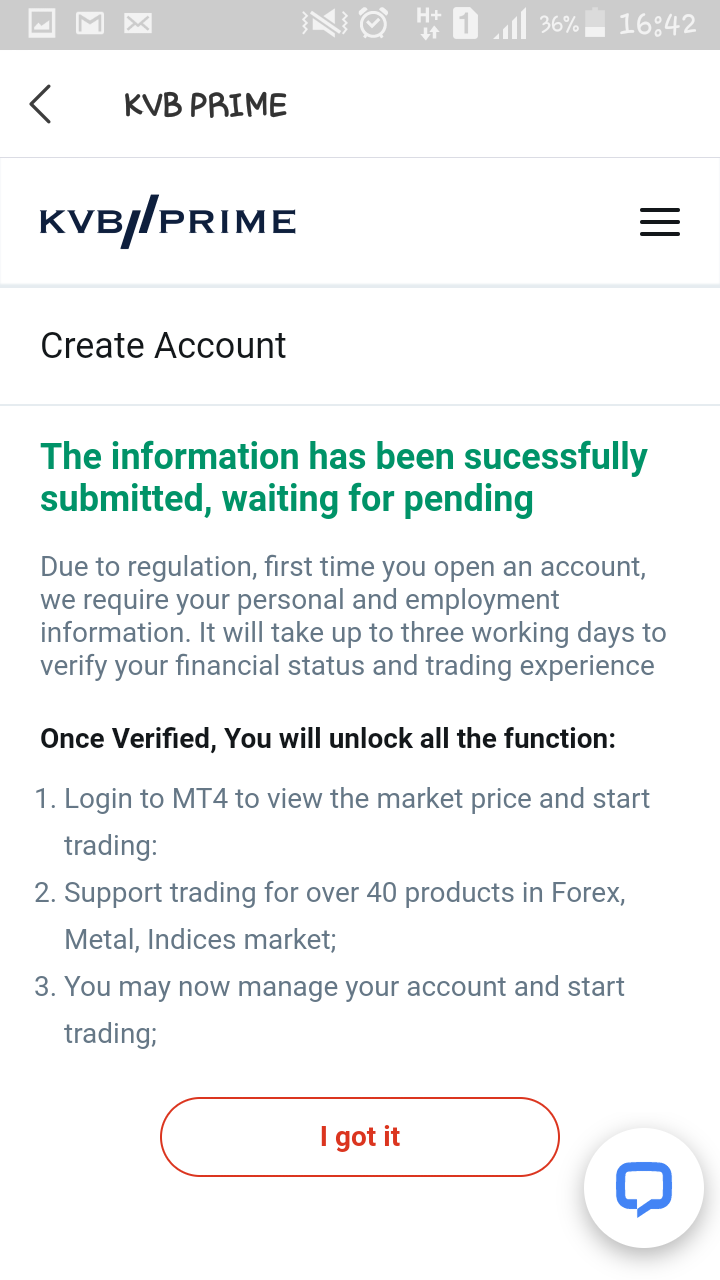Tap the back arrow icon
Screen dimensions: 720x1280
tap(40, 104)
